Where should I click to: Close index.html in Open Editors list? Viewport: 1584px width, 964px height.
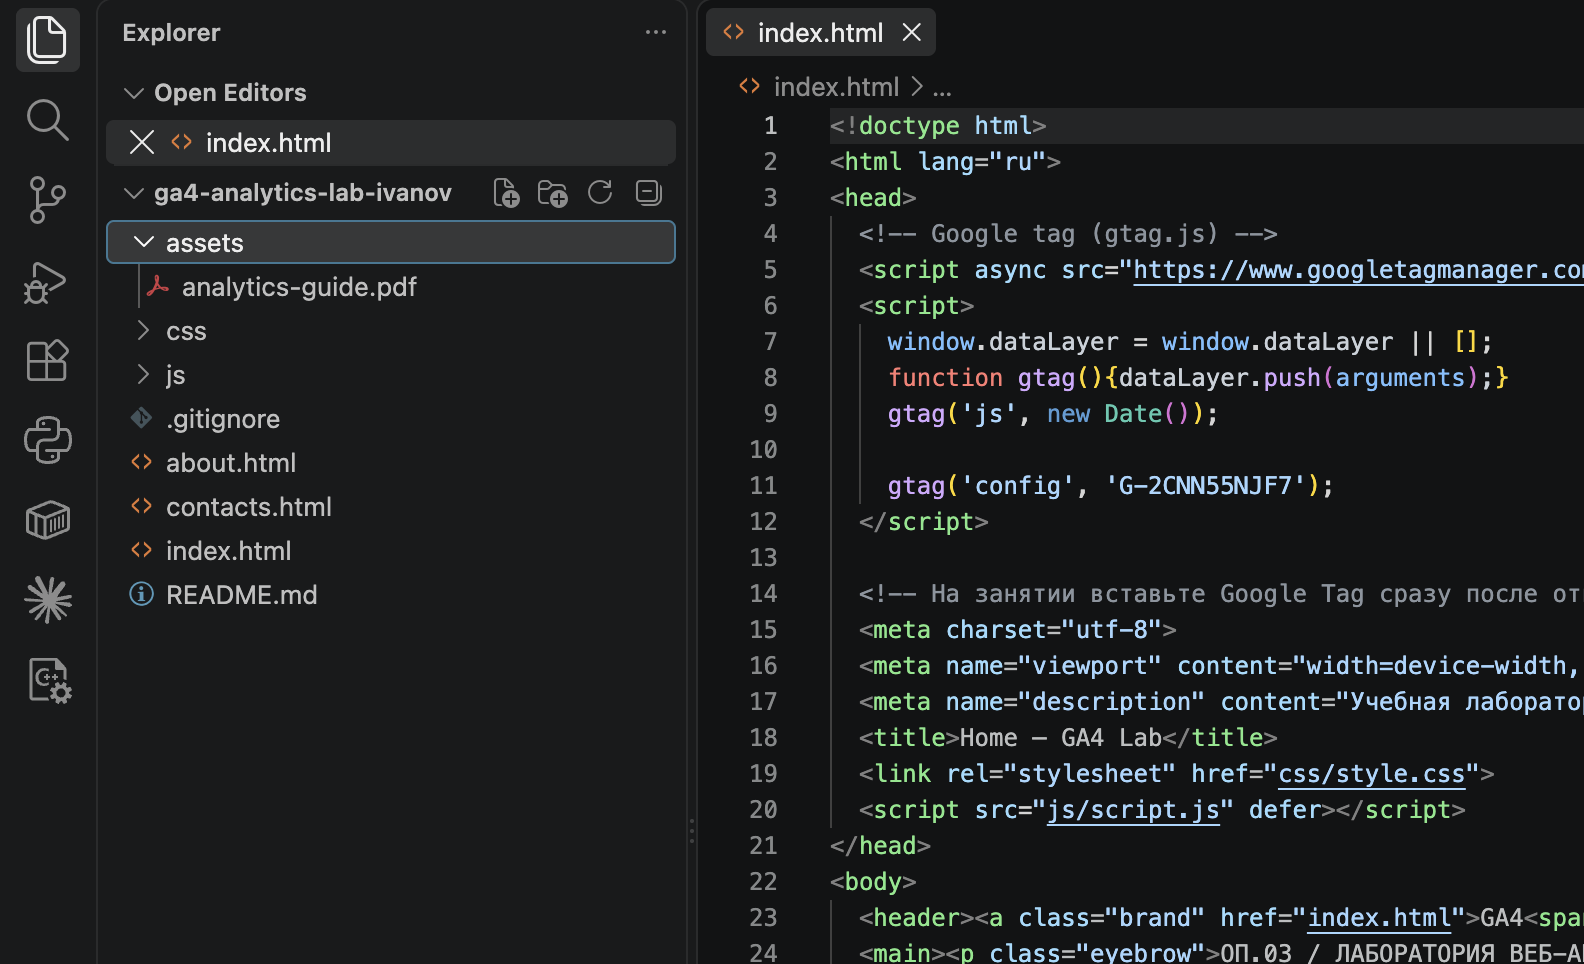(x=142, y=143)
